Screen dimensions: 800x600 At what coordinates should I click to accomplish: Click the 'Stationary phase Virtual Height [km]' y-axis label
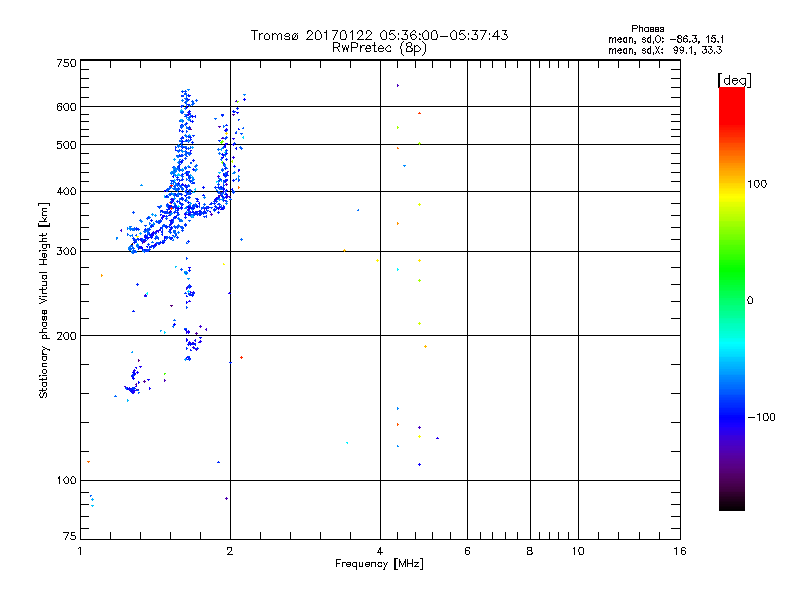43,300
